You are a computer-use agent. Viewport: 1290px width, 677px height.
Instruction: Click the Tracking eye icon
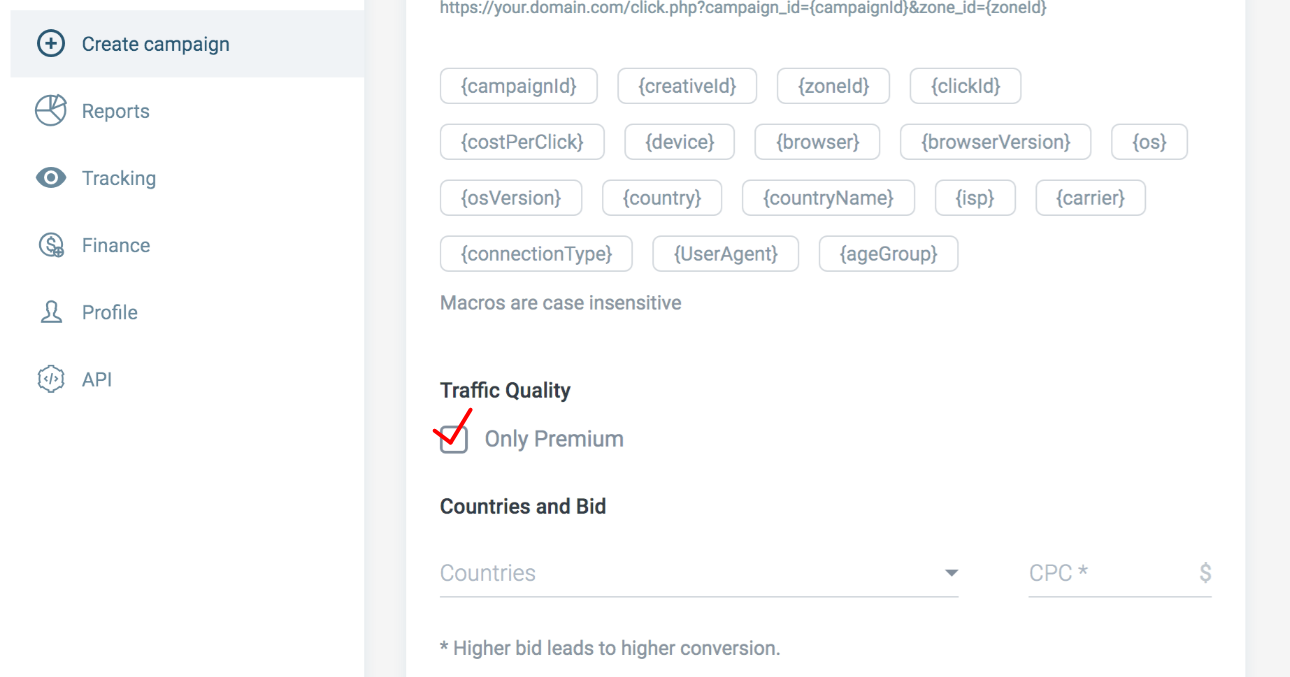[x=50, y=178]
